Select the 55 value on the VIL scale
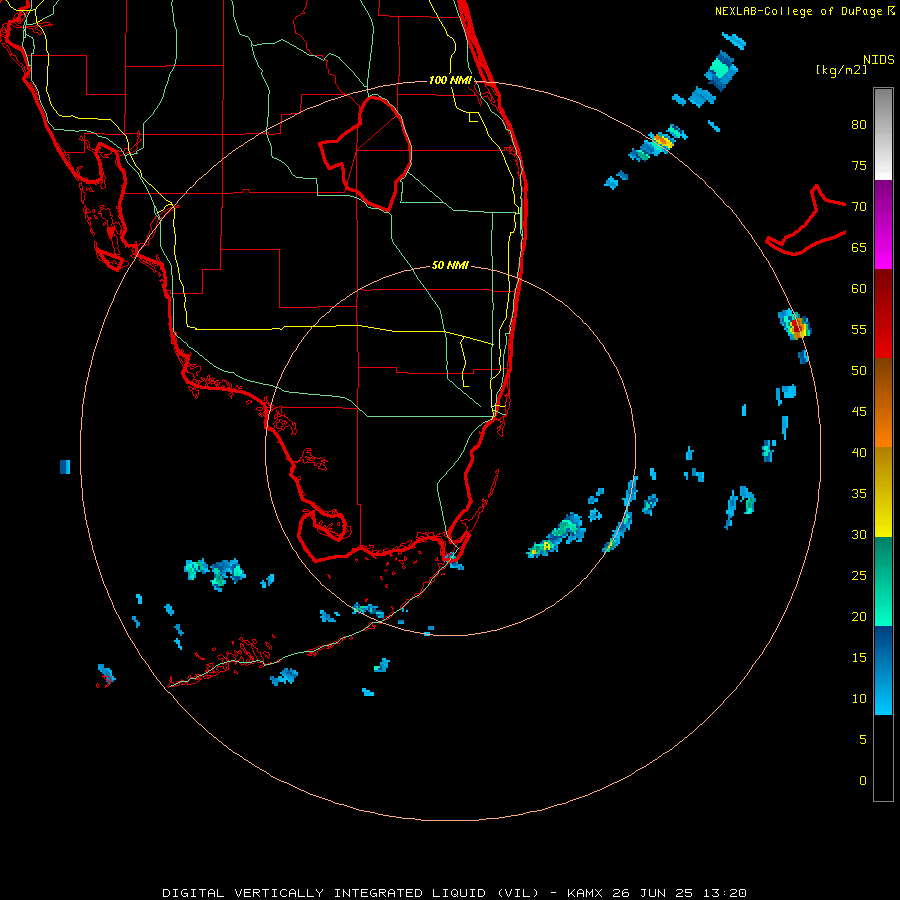Screen dimensions: 900x900 coord(859,329)
